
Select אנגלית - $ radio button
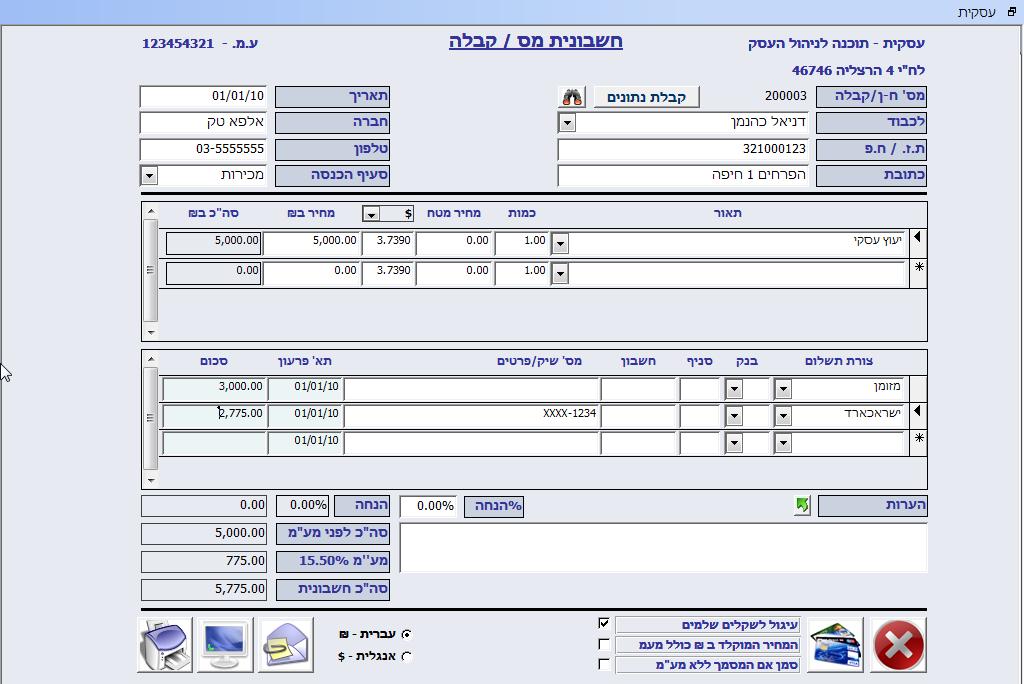[x=407, y=657]
